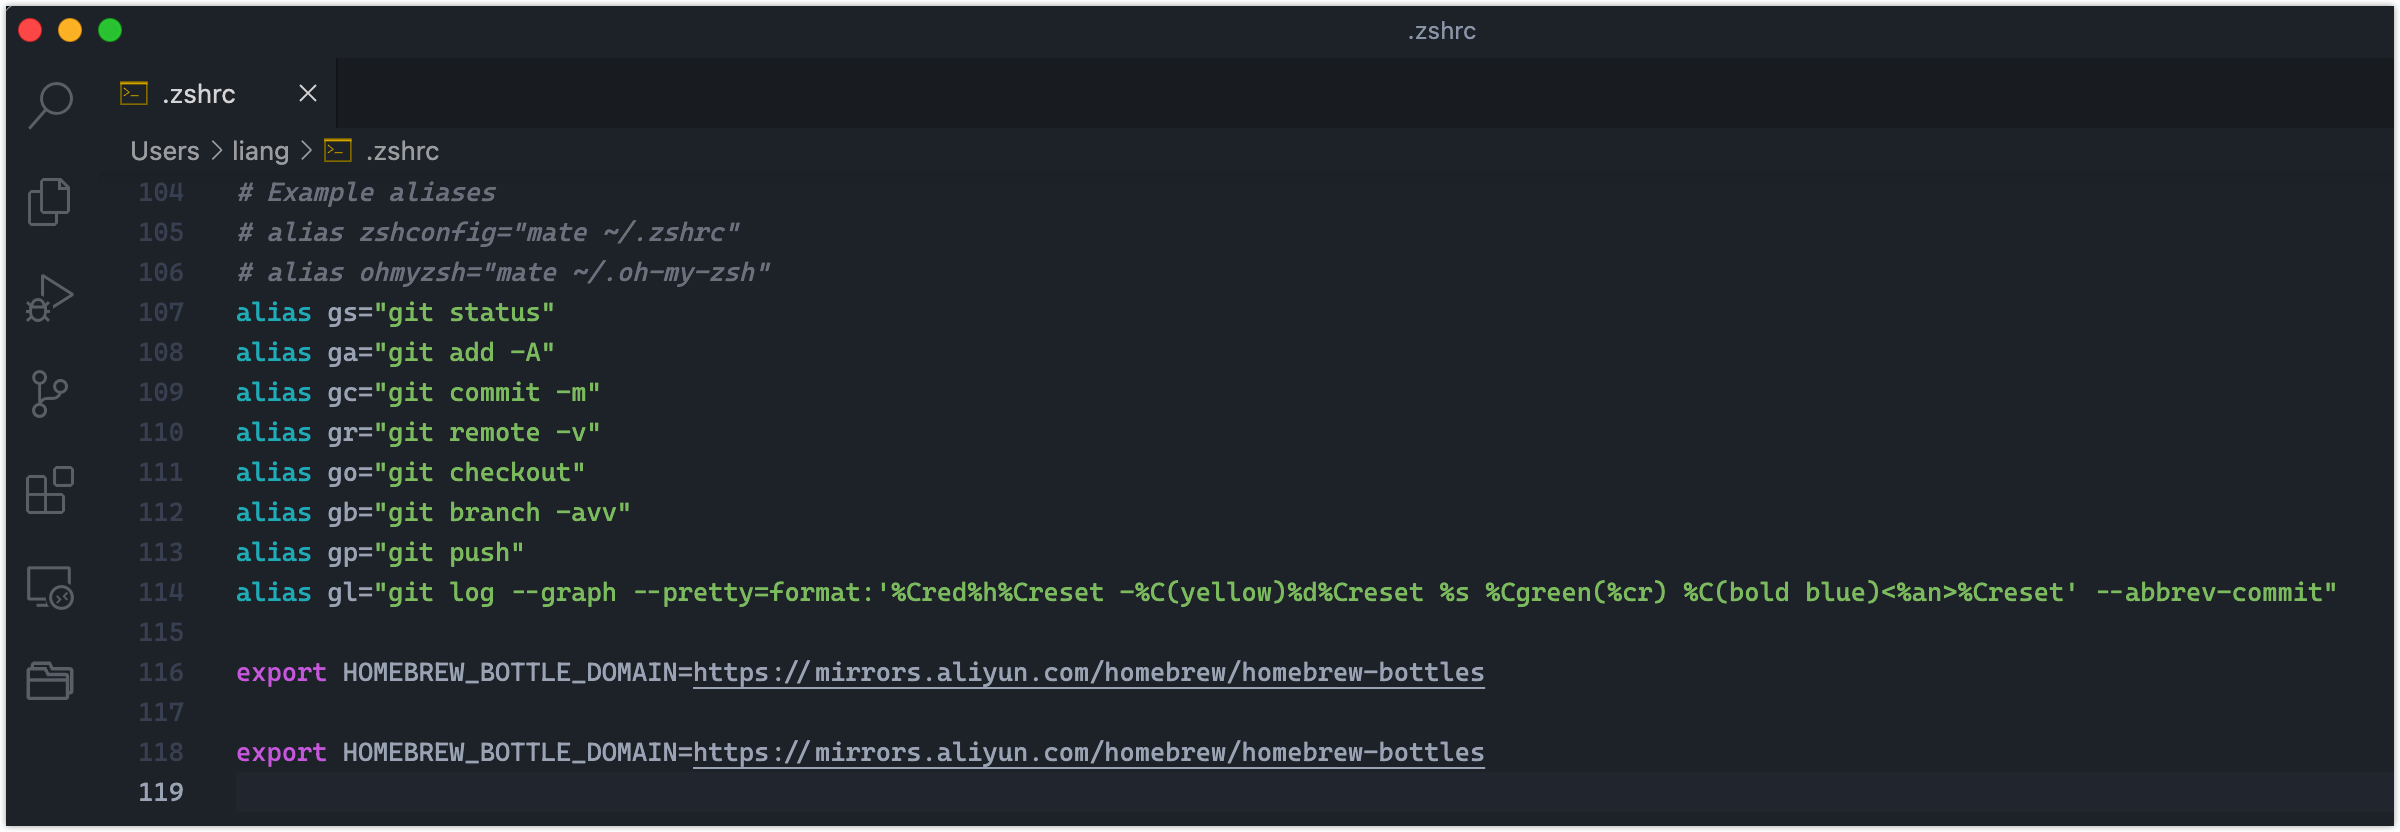The image size is (2400, 832).
Task: Place the cursor on empty line 119
Action: tap(400, 791)
